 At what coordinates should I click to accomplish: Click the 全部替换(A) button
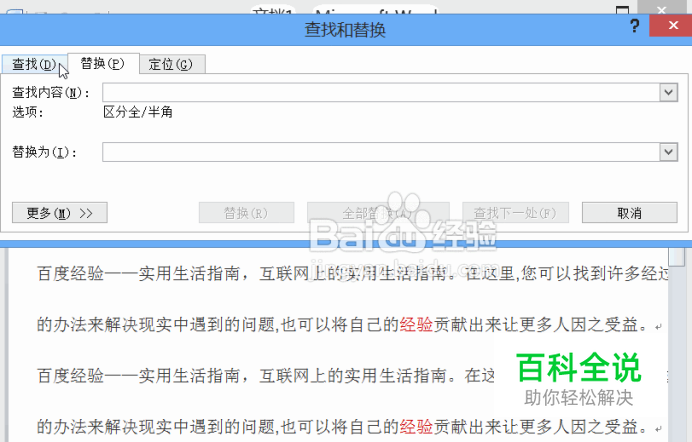tap(378, 213)
